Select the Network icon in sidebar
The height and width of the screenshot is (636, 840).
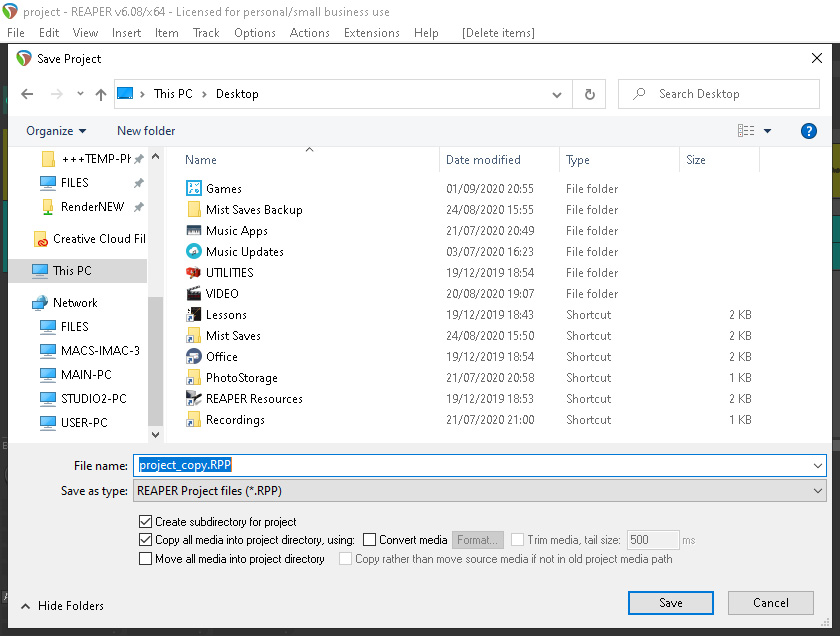click(40, 303)
